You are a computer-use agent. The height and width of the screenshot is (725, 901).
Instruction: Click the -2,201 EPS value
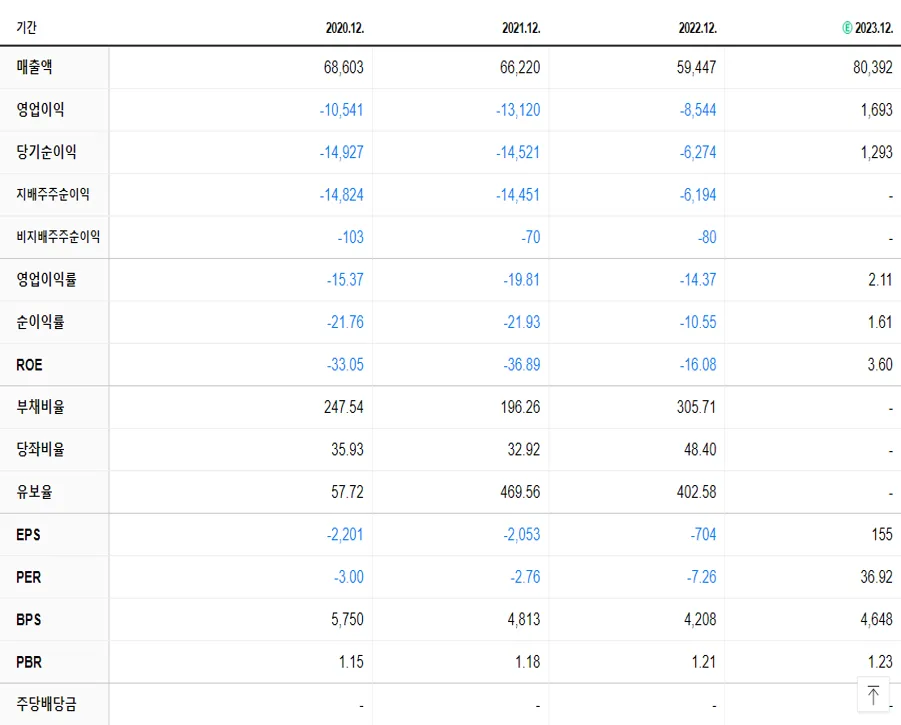coord(345,535)
